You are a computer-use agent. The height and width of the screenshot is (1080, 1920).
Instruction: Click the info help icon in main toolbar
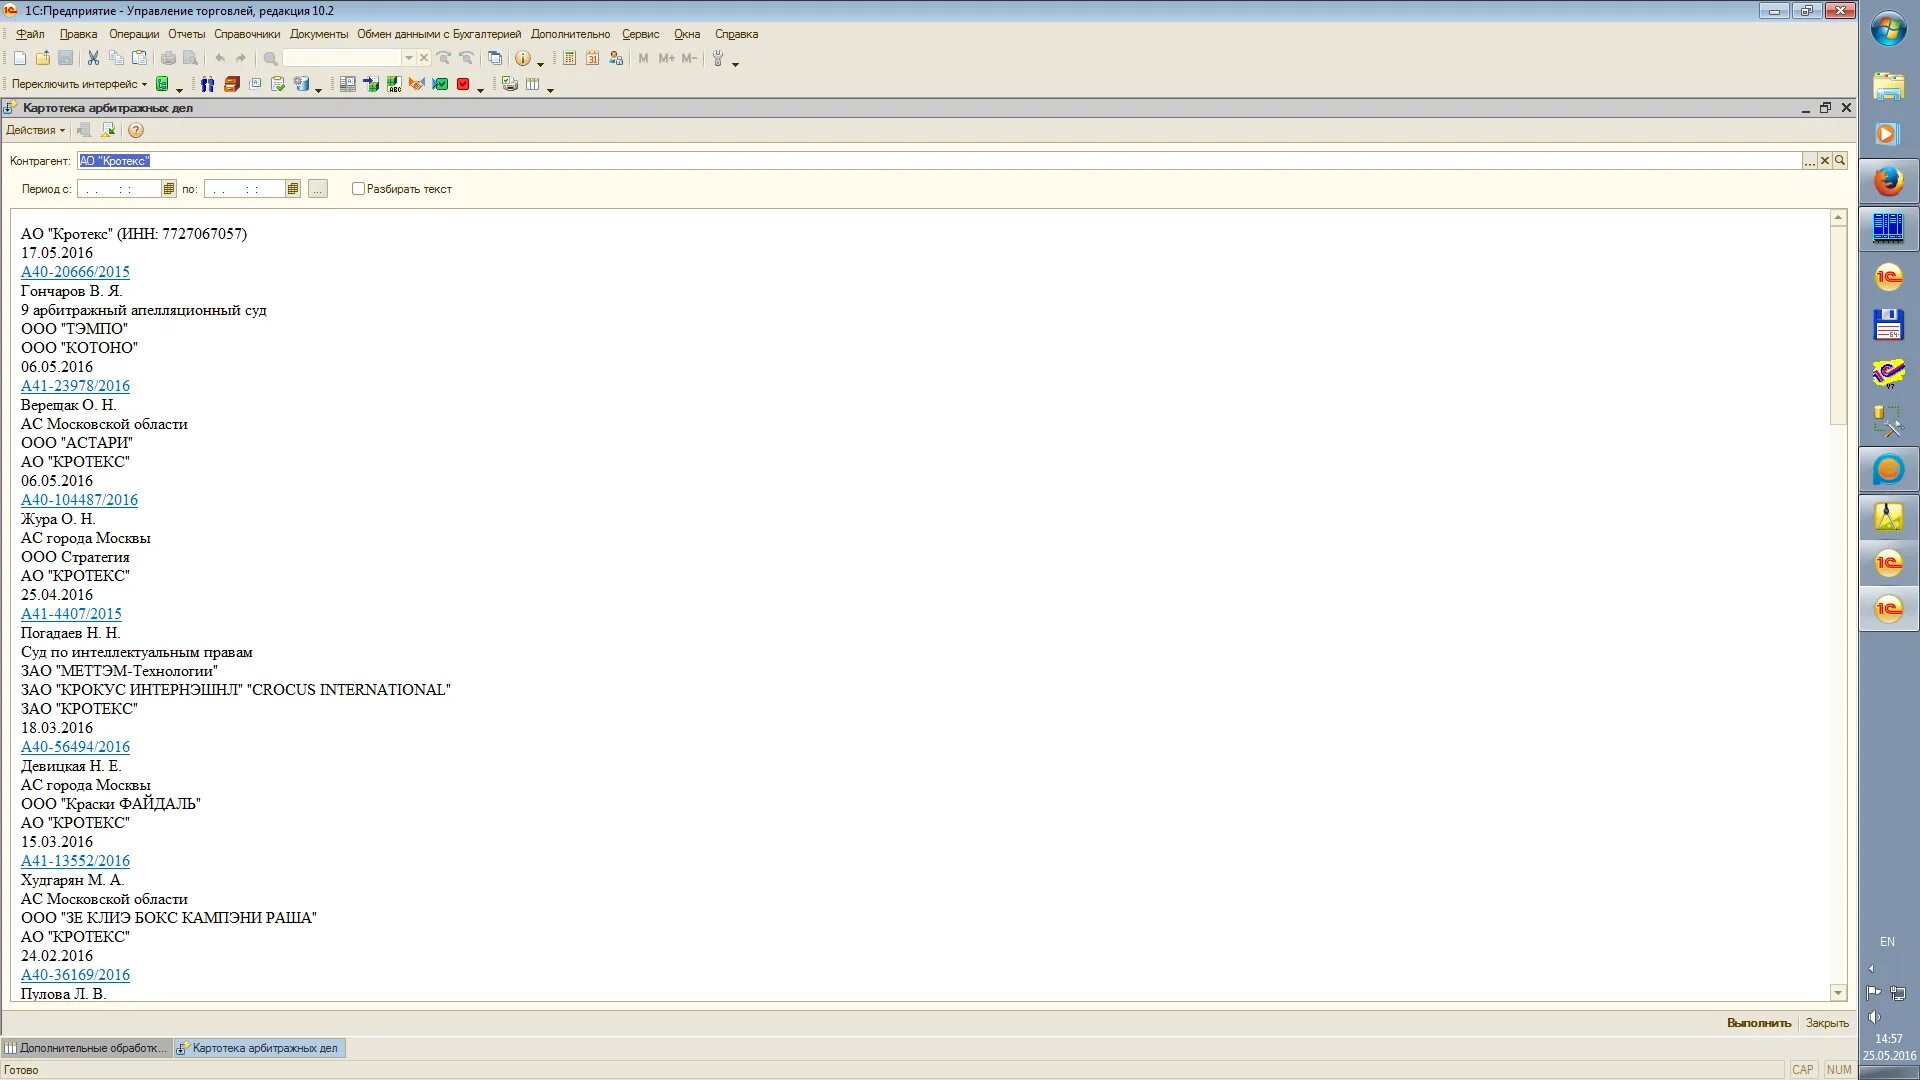point(523,58)
